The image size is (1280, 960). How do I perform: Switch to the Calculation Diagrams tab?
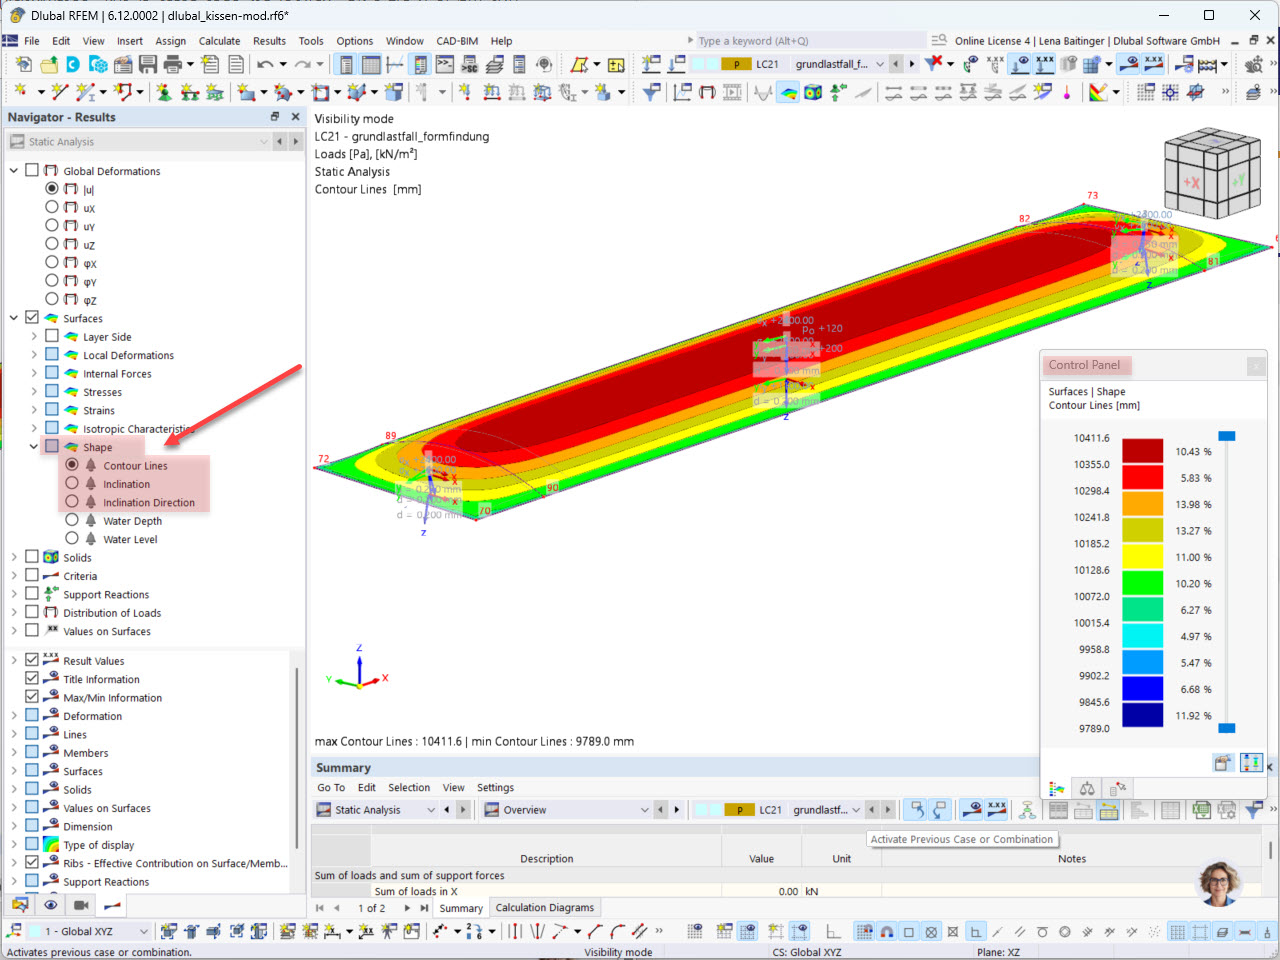544,907
